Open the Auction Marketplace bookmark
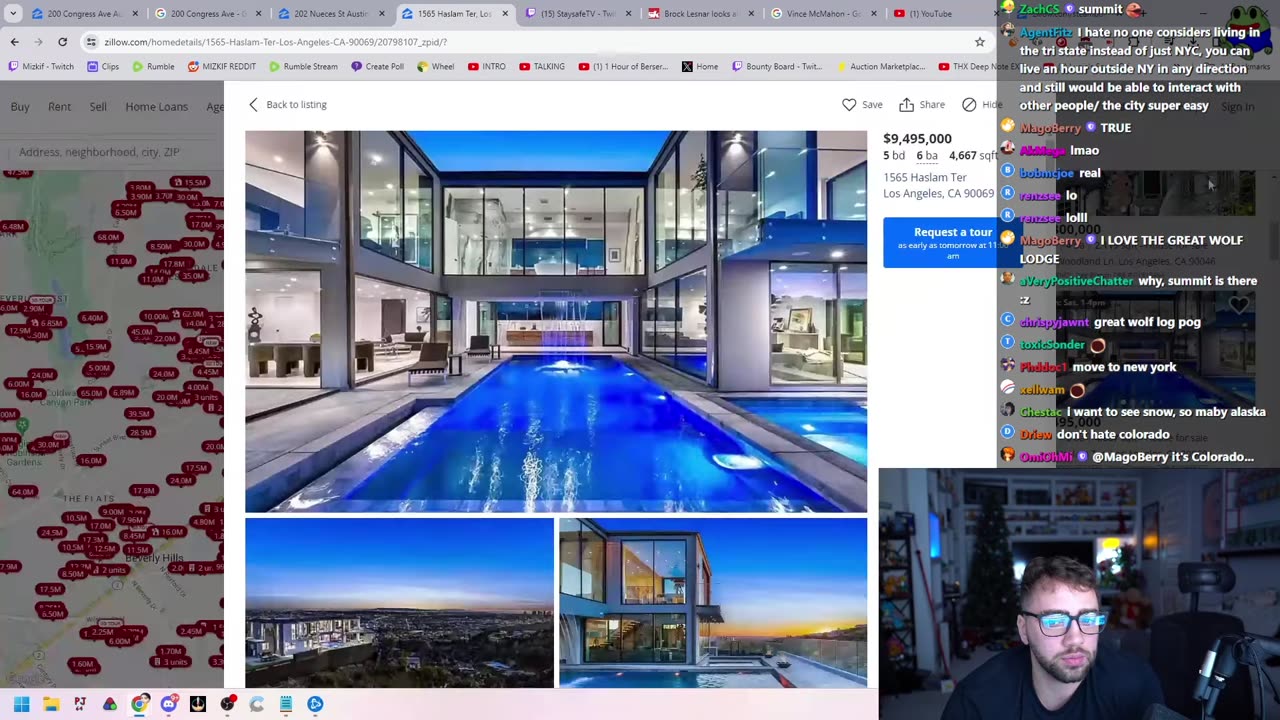 [x=880, y=67]
